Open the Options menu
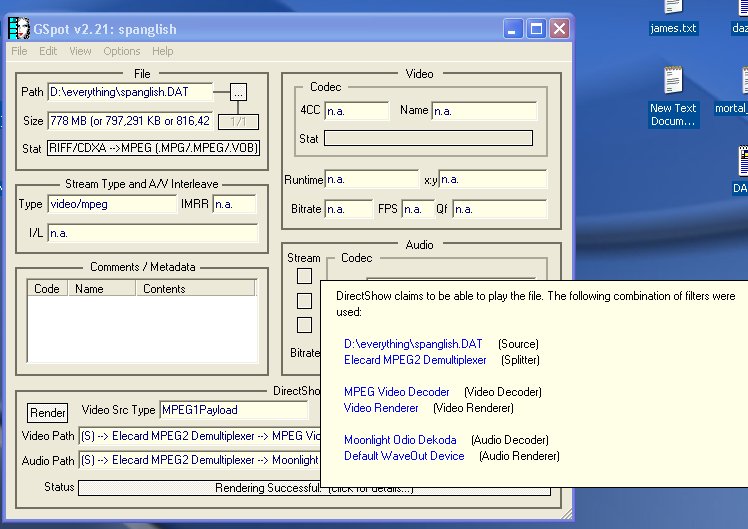The width and height of the screenshot is (748, 529). coord(122,51)
